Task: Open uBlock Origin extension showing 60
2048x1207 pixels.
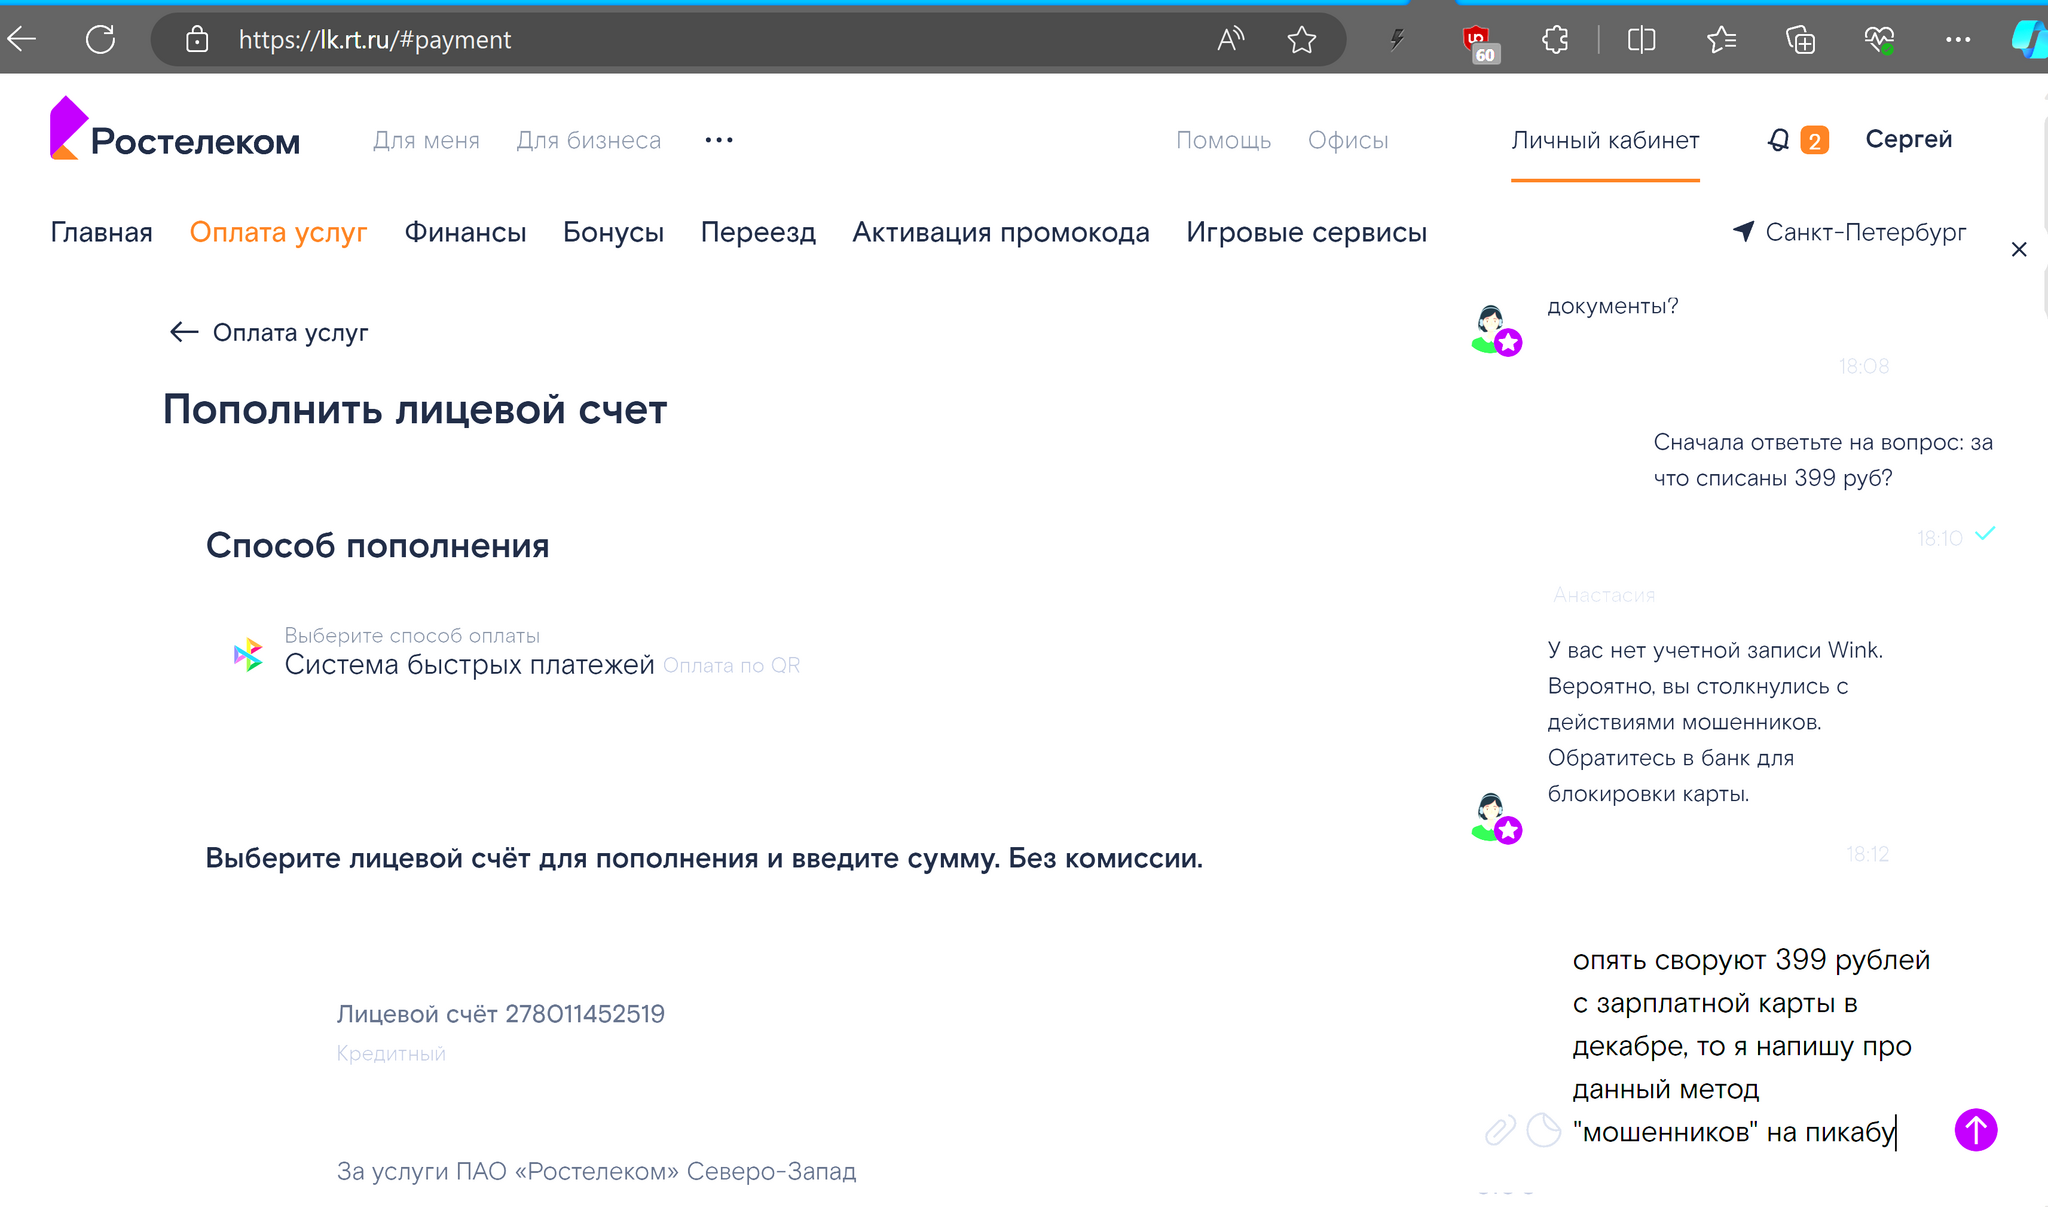Action: pyautogui.click(x=1479, y=43)
